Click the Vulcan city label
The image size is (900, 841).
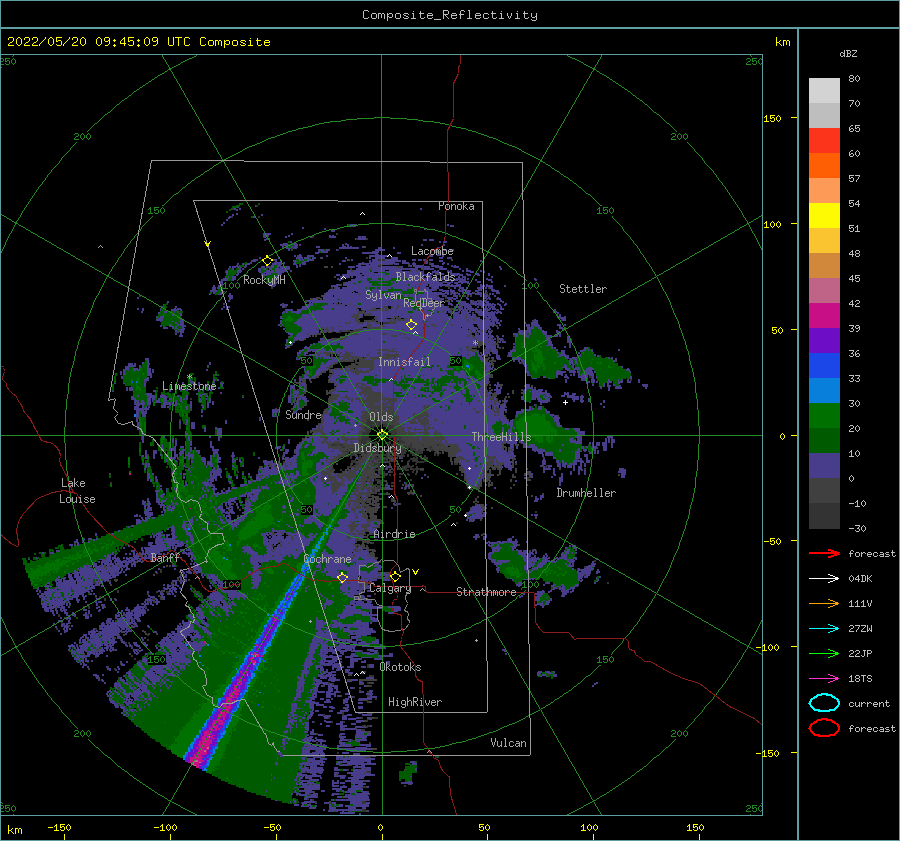pyautogui.click(x=509, y=743)
